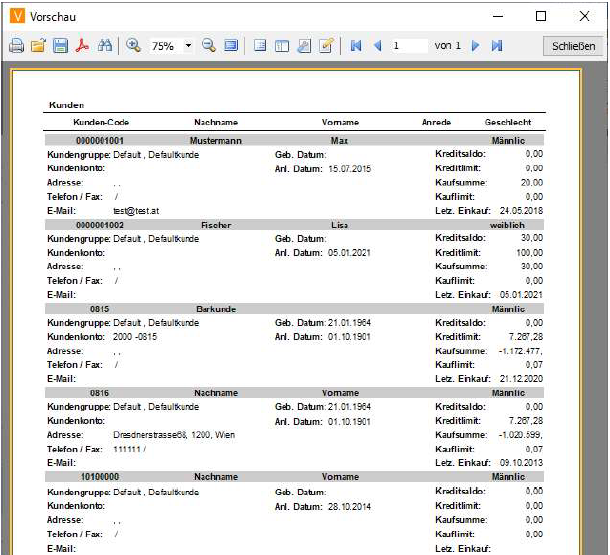
Task: Click the surname Barkunde
Action: point(216,309)
